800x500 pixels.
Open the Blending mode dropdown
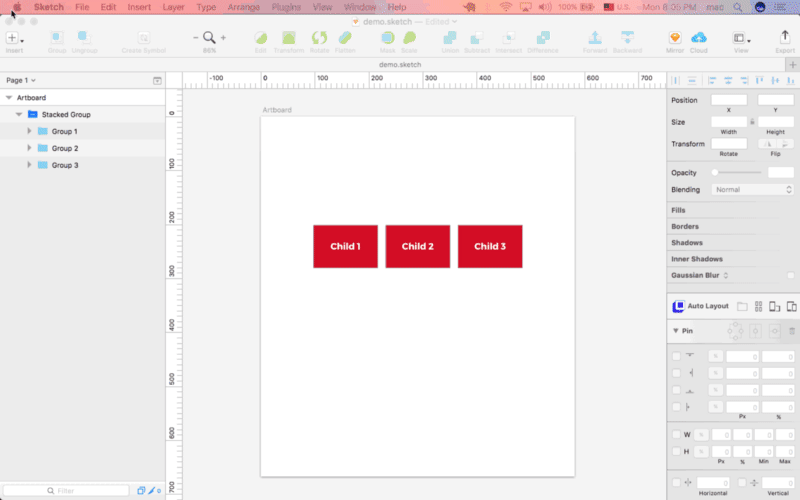coord(753,189)
